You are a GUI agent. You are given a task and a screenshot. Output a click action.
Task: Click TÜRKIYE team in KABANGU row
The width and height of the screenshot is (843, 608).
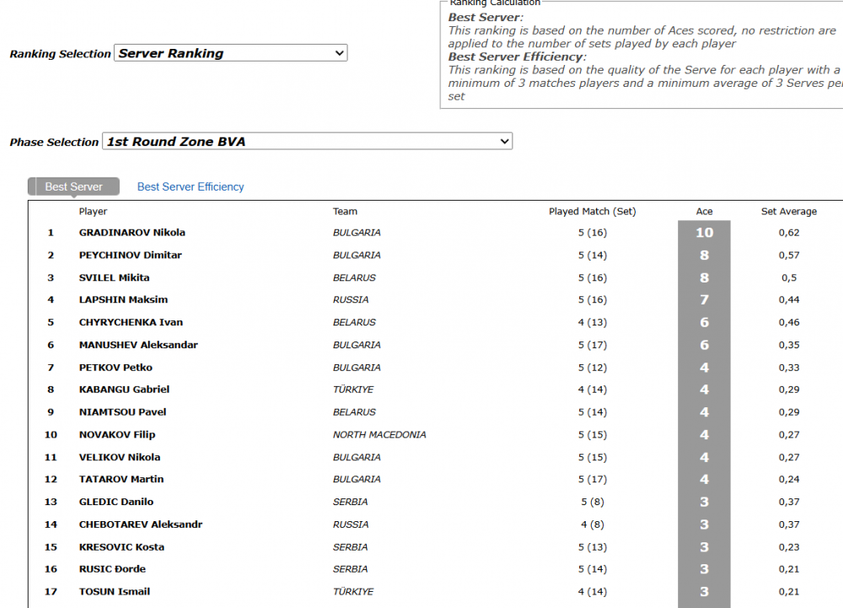click(353, 389)
